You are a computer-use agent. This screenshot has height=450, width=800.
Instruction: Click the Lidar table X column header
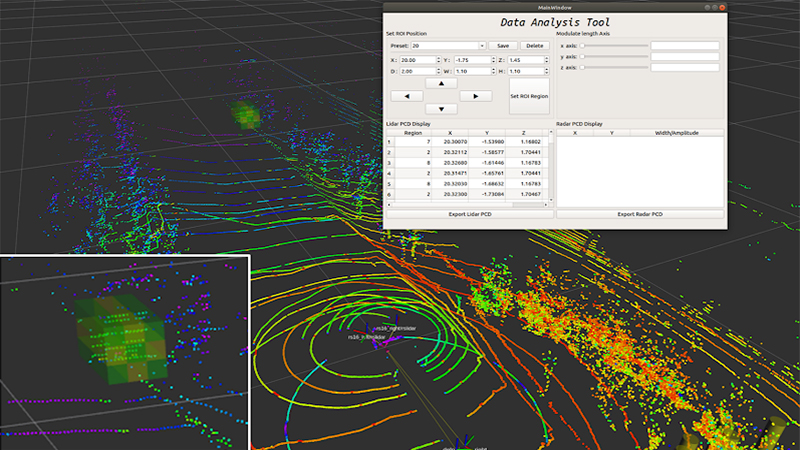[449, 133]
